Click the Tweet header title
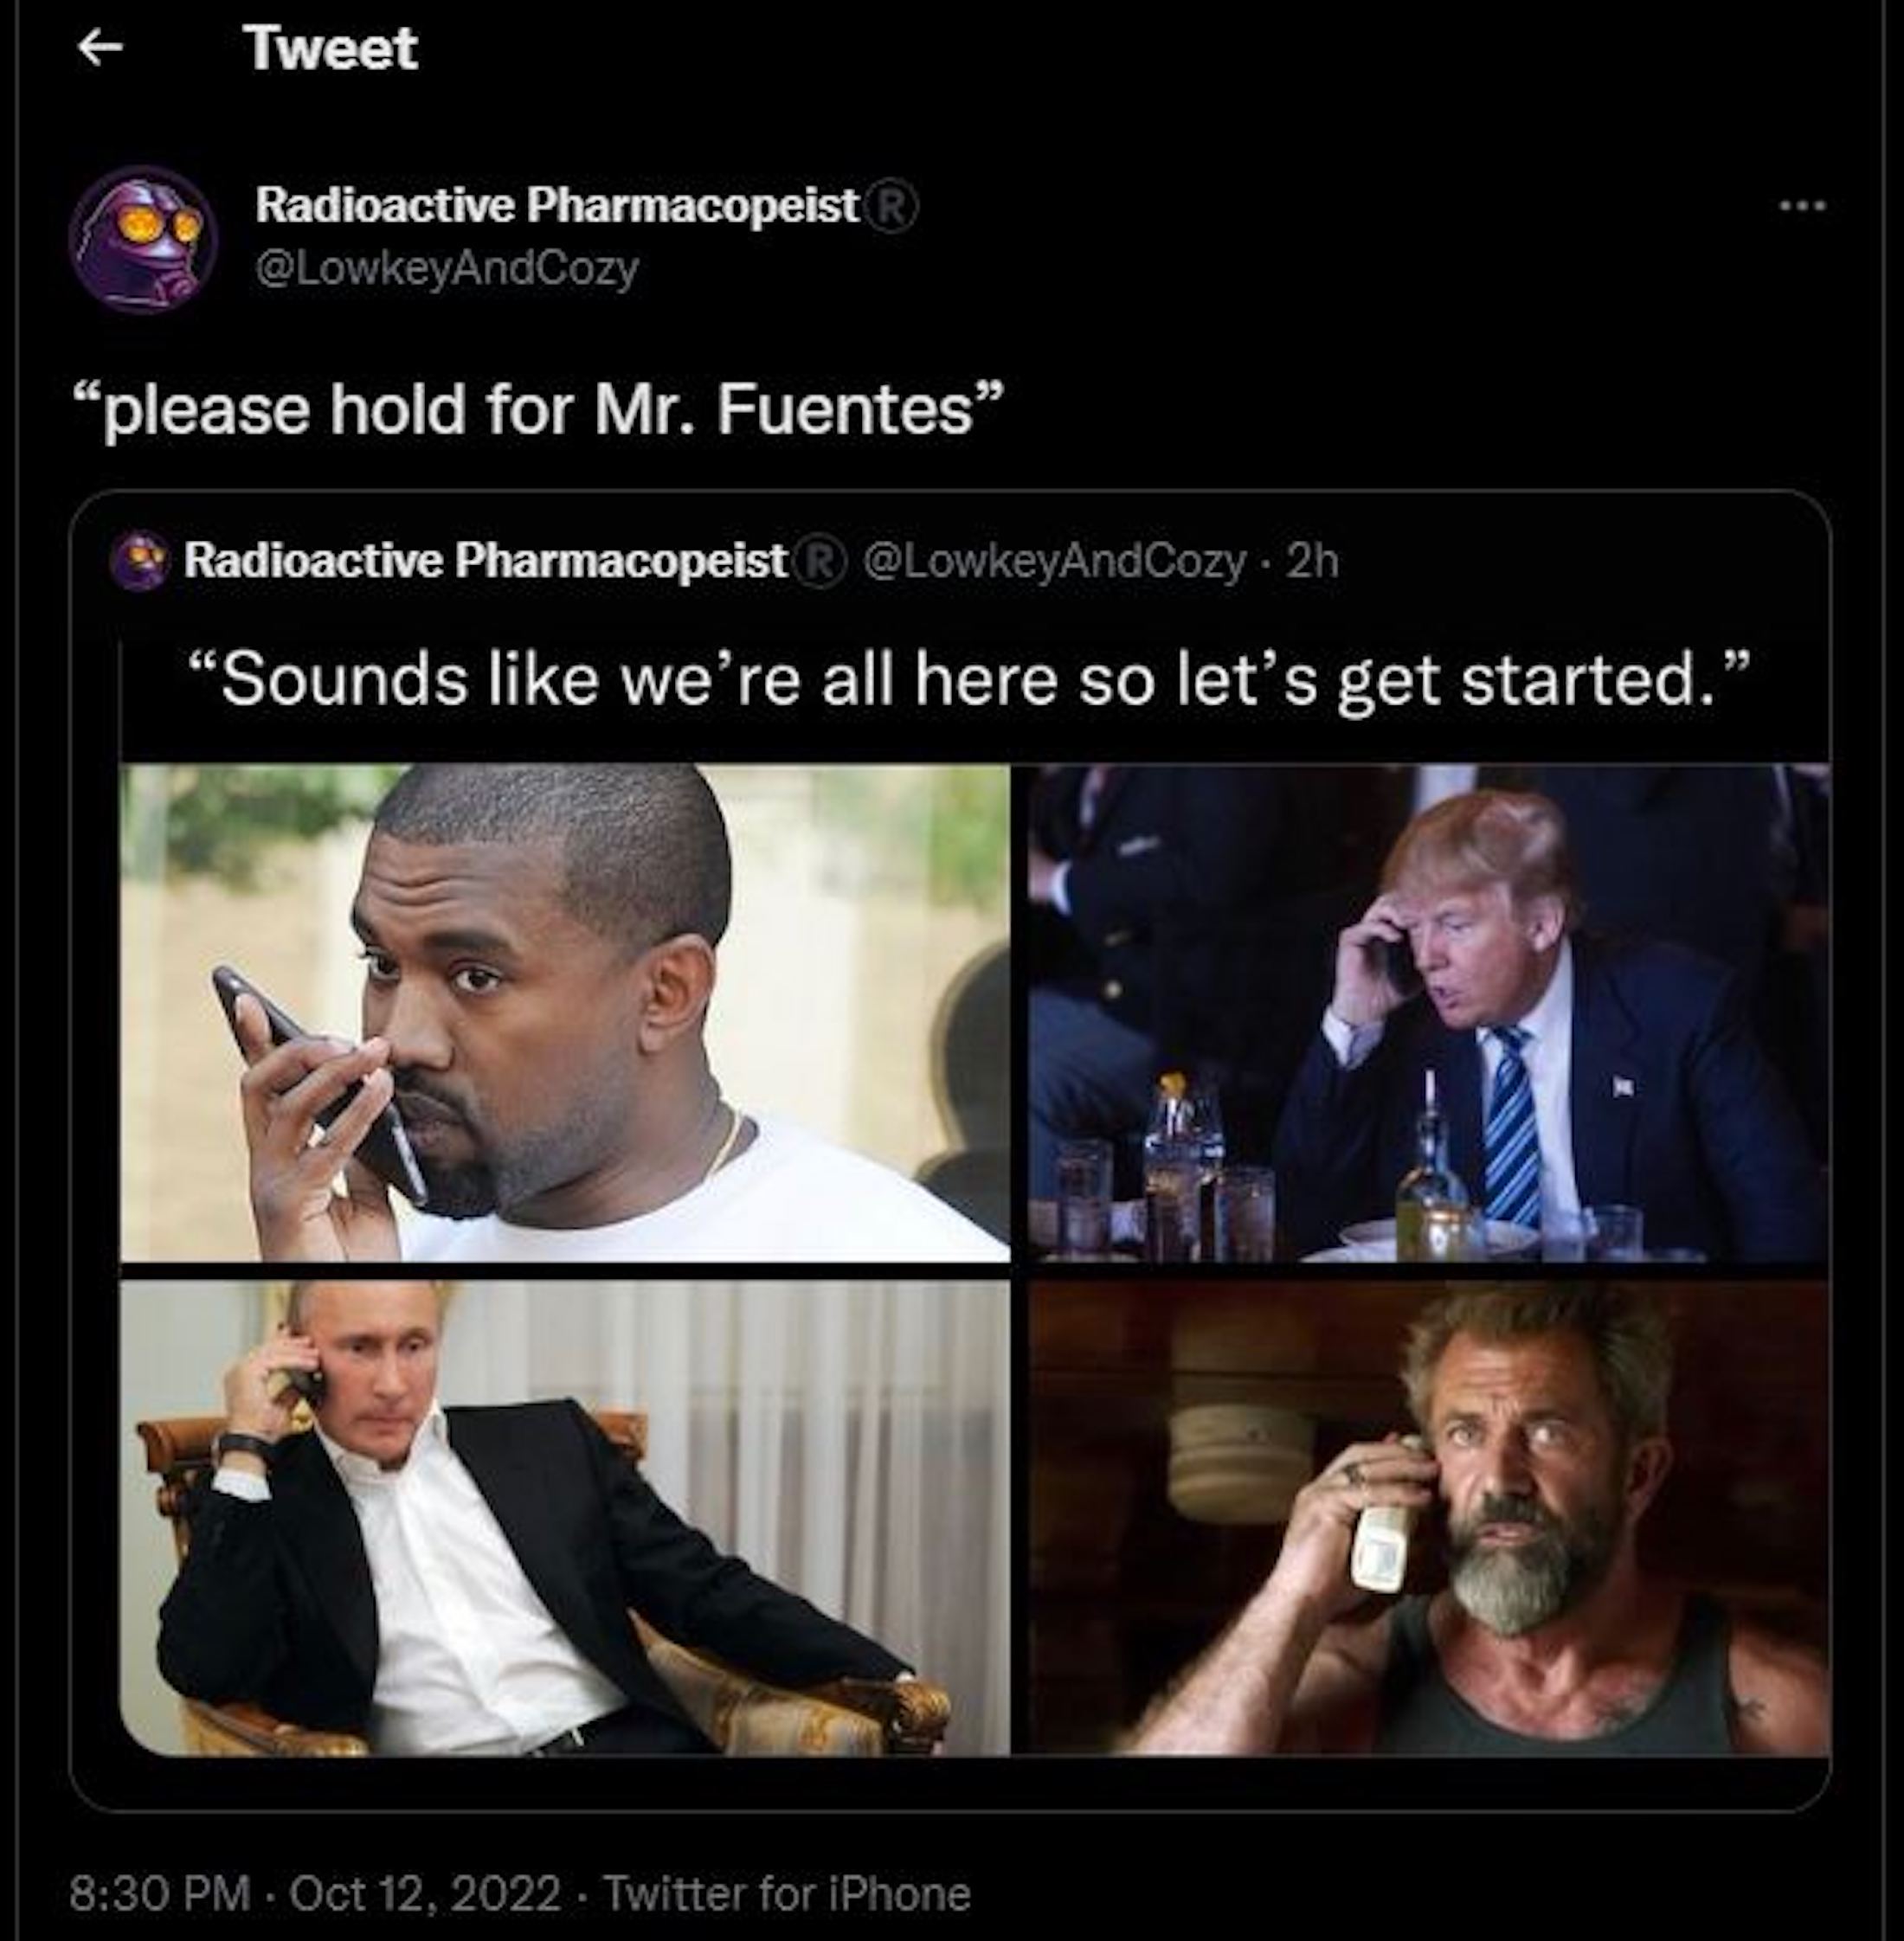The image size is (1904, 1941). (x=330, y=48)
